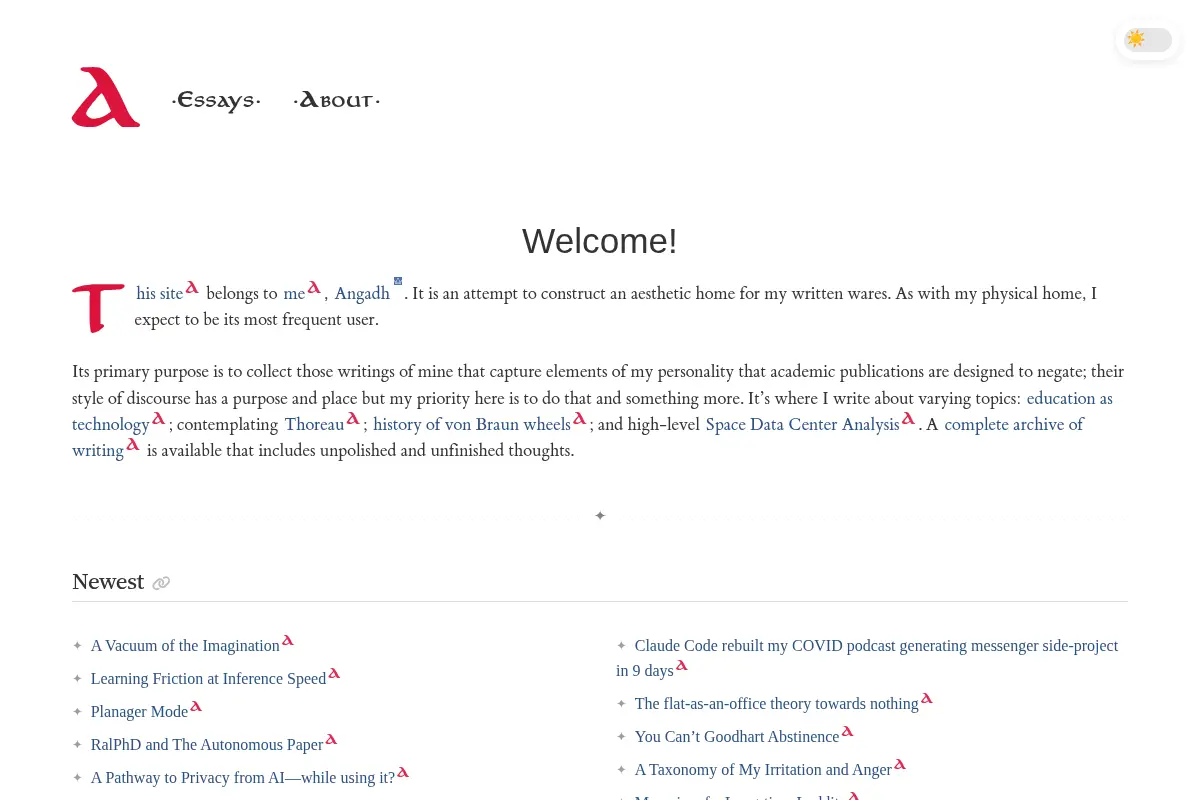The image size is (1200, 800).
Task: Click the red glyph after Planager Mode
Action: (196, 706)
